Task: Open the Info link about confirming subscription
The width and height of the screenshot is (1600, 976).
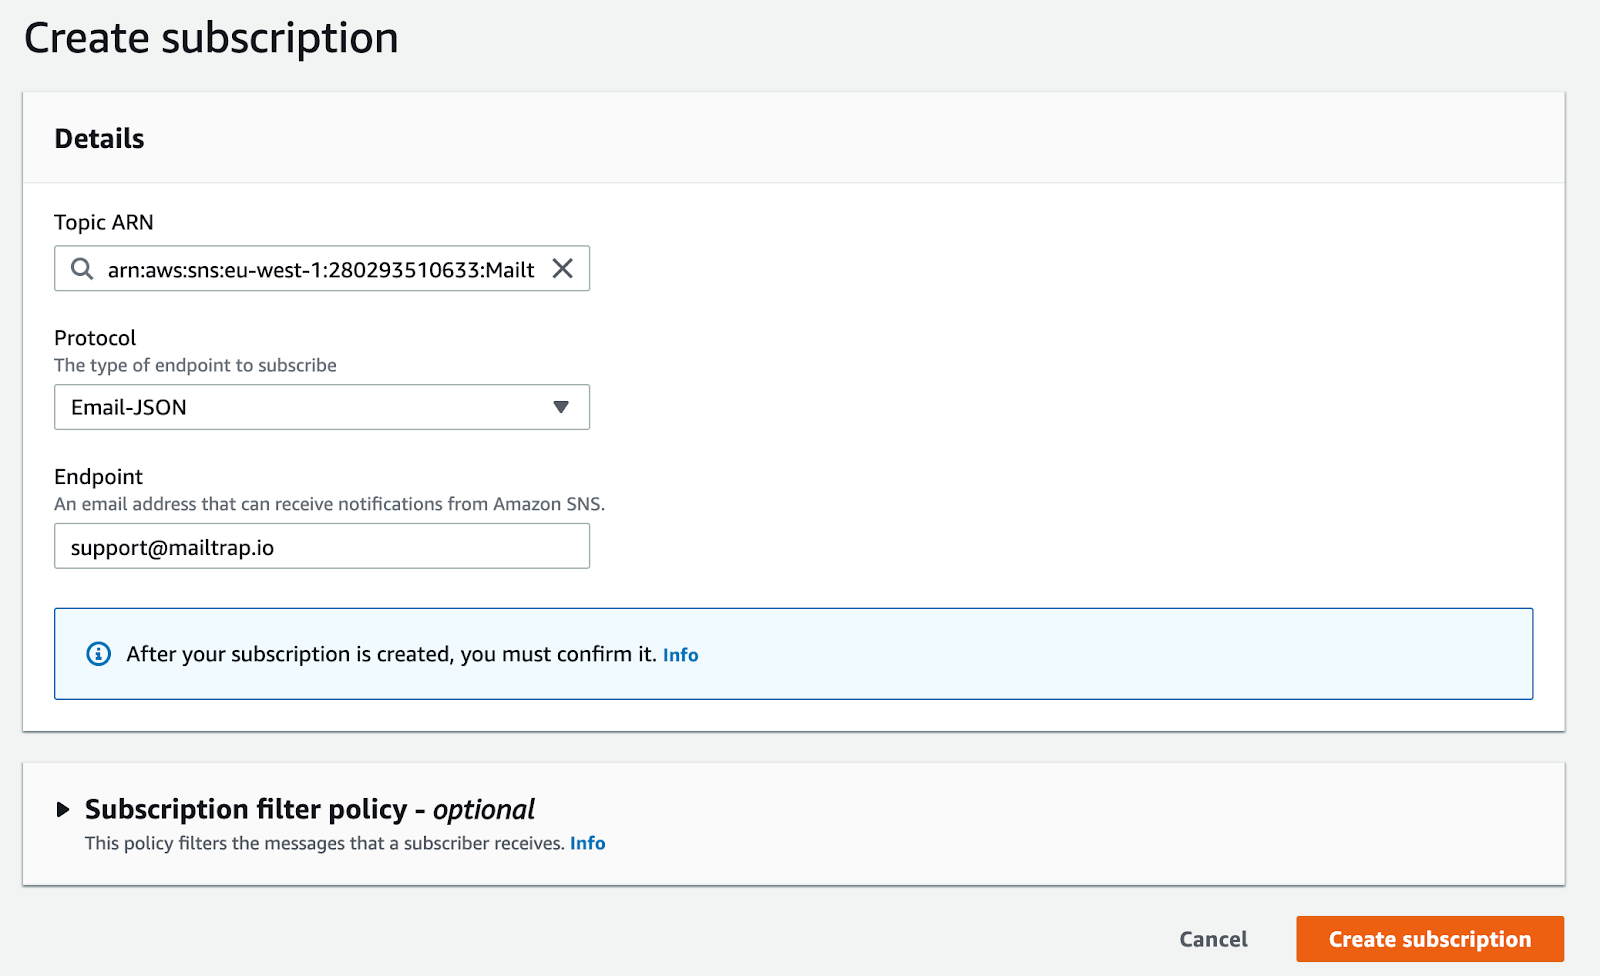Action: point(680,655)
